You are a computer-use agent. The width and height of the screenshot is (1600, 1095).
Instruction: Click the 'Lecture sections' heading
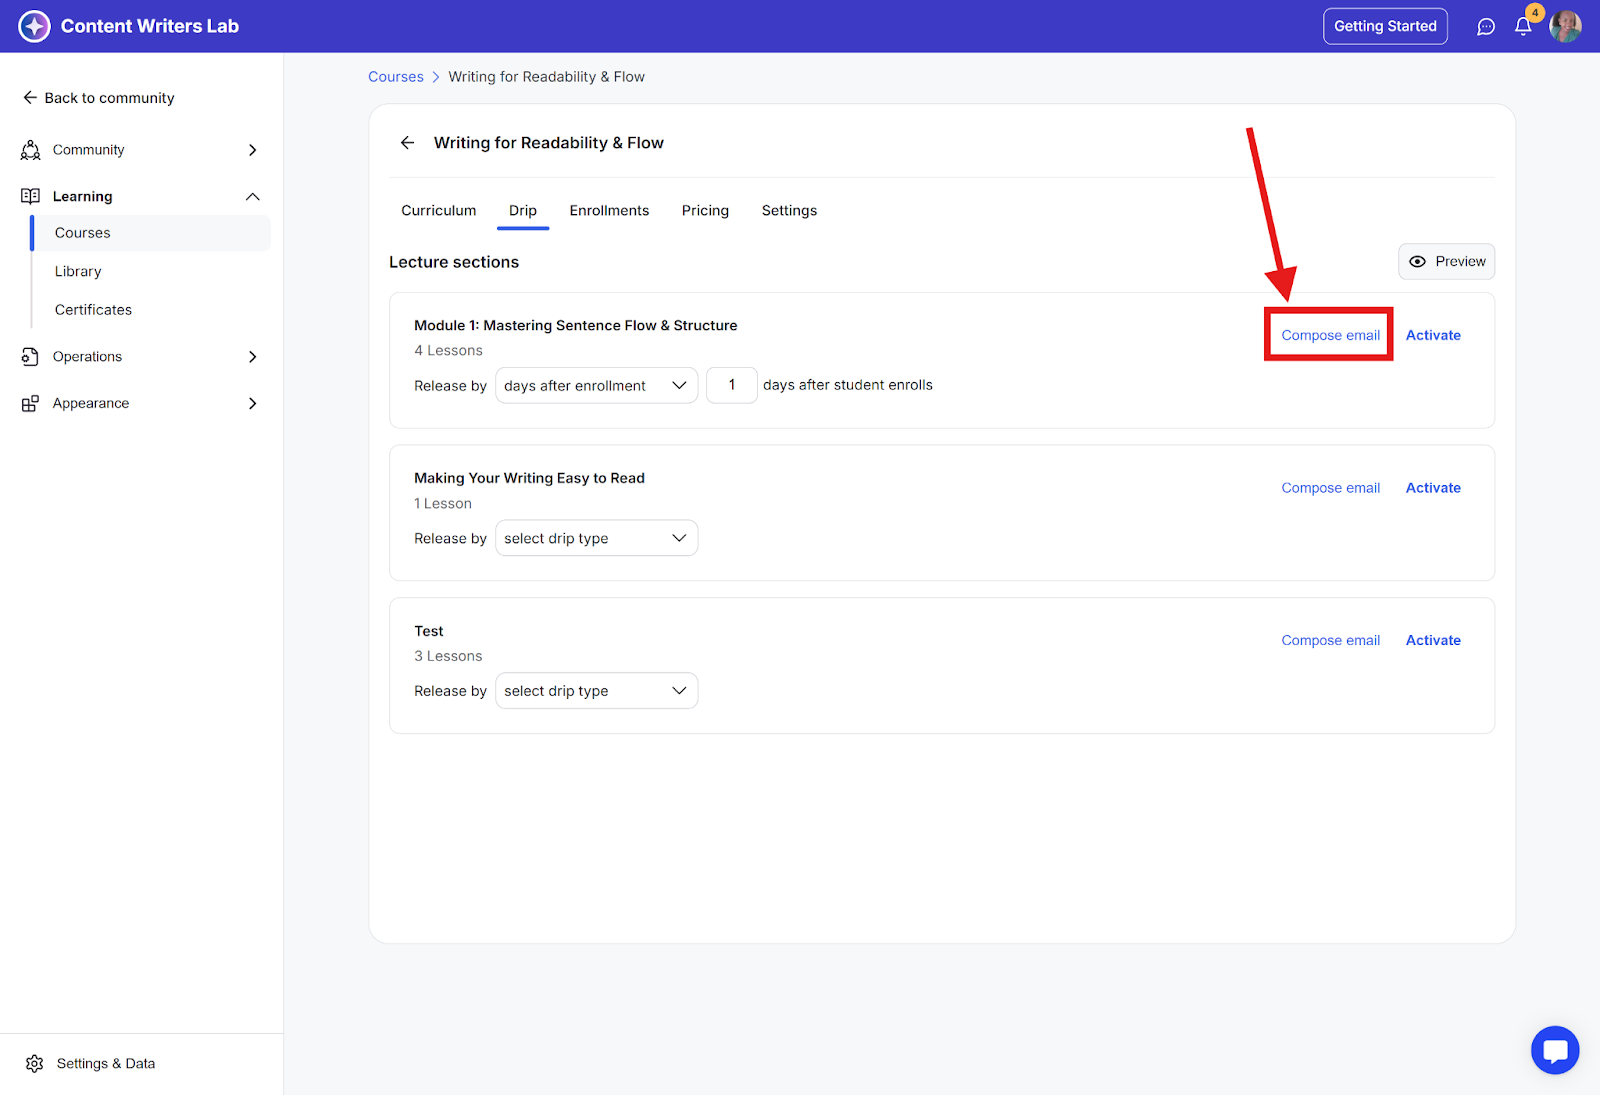454,262
